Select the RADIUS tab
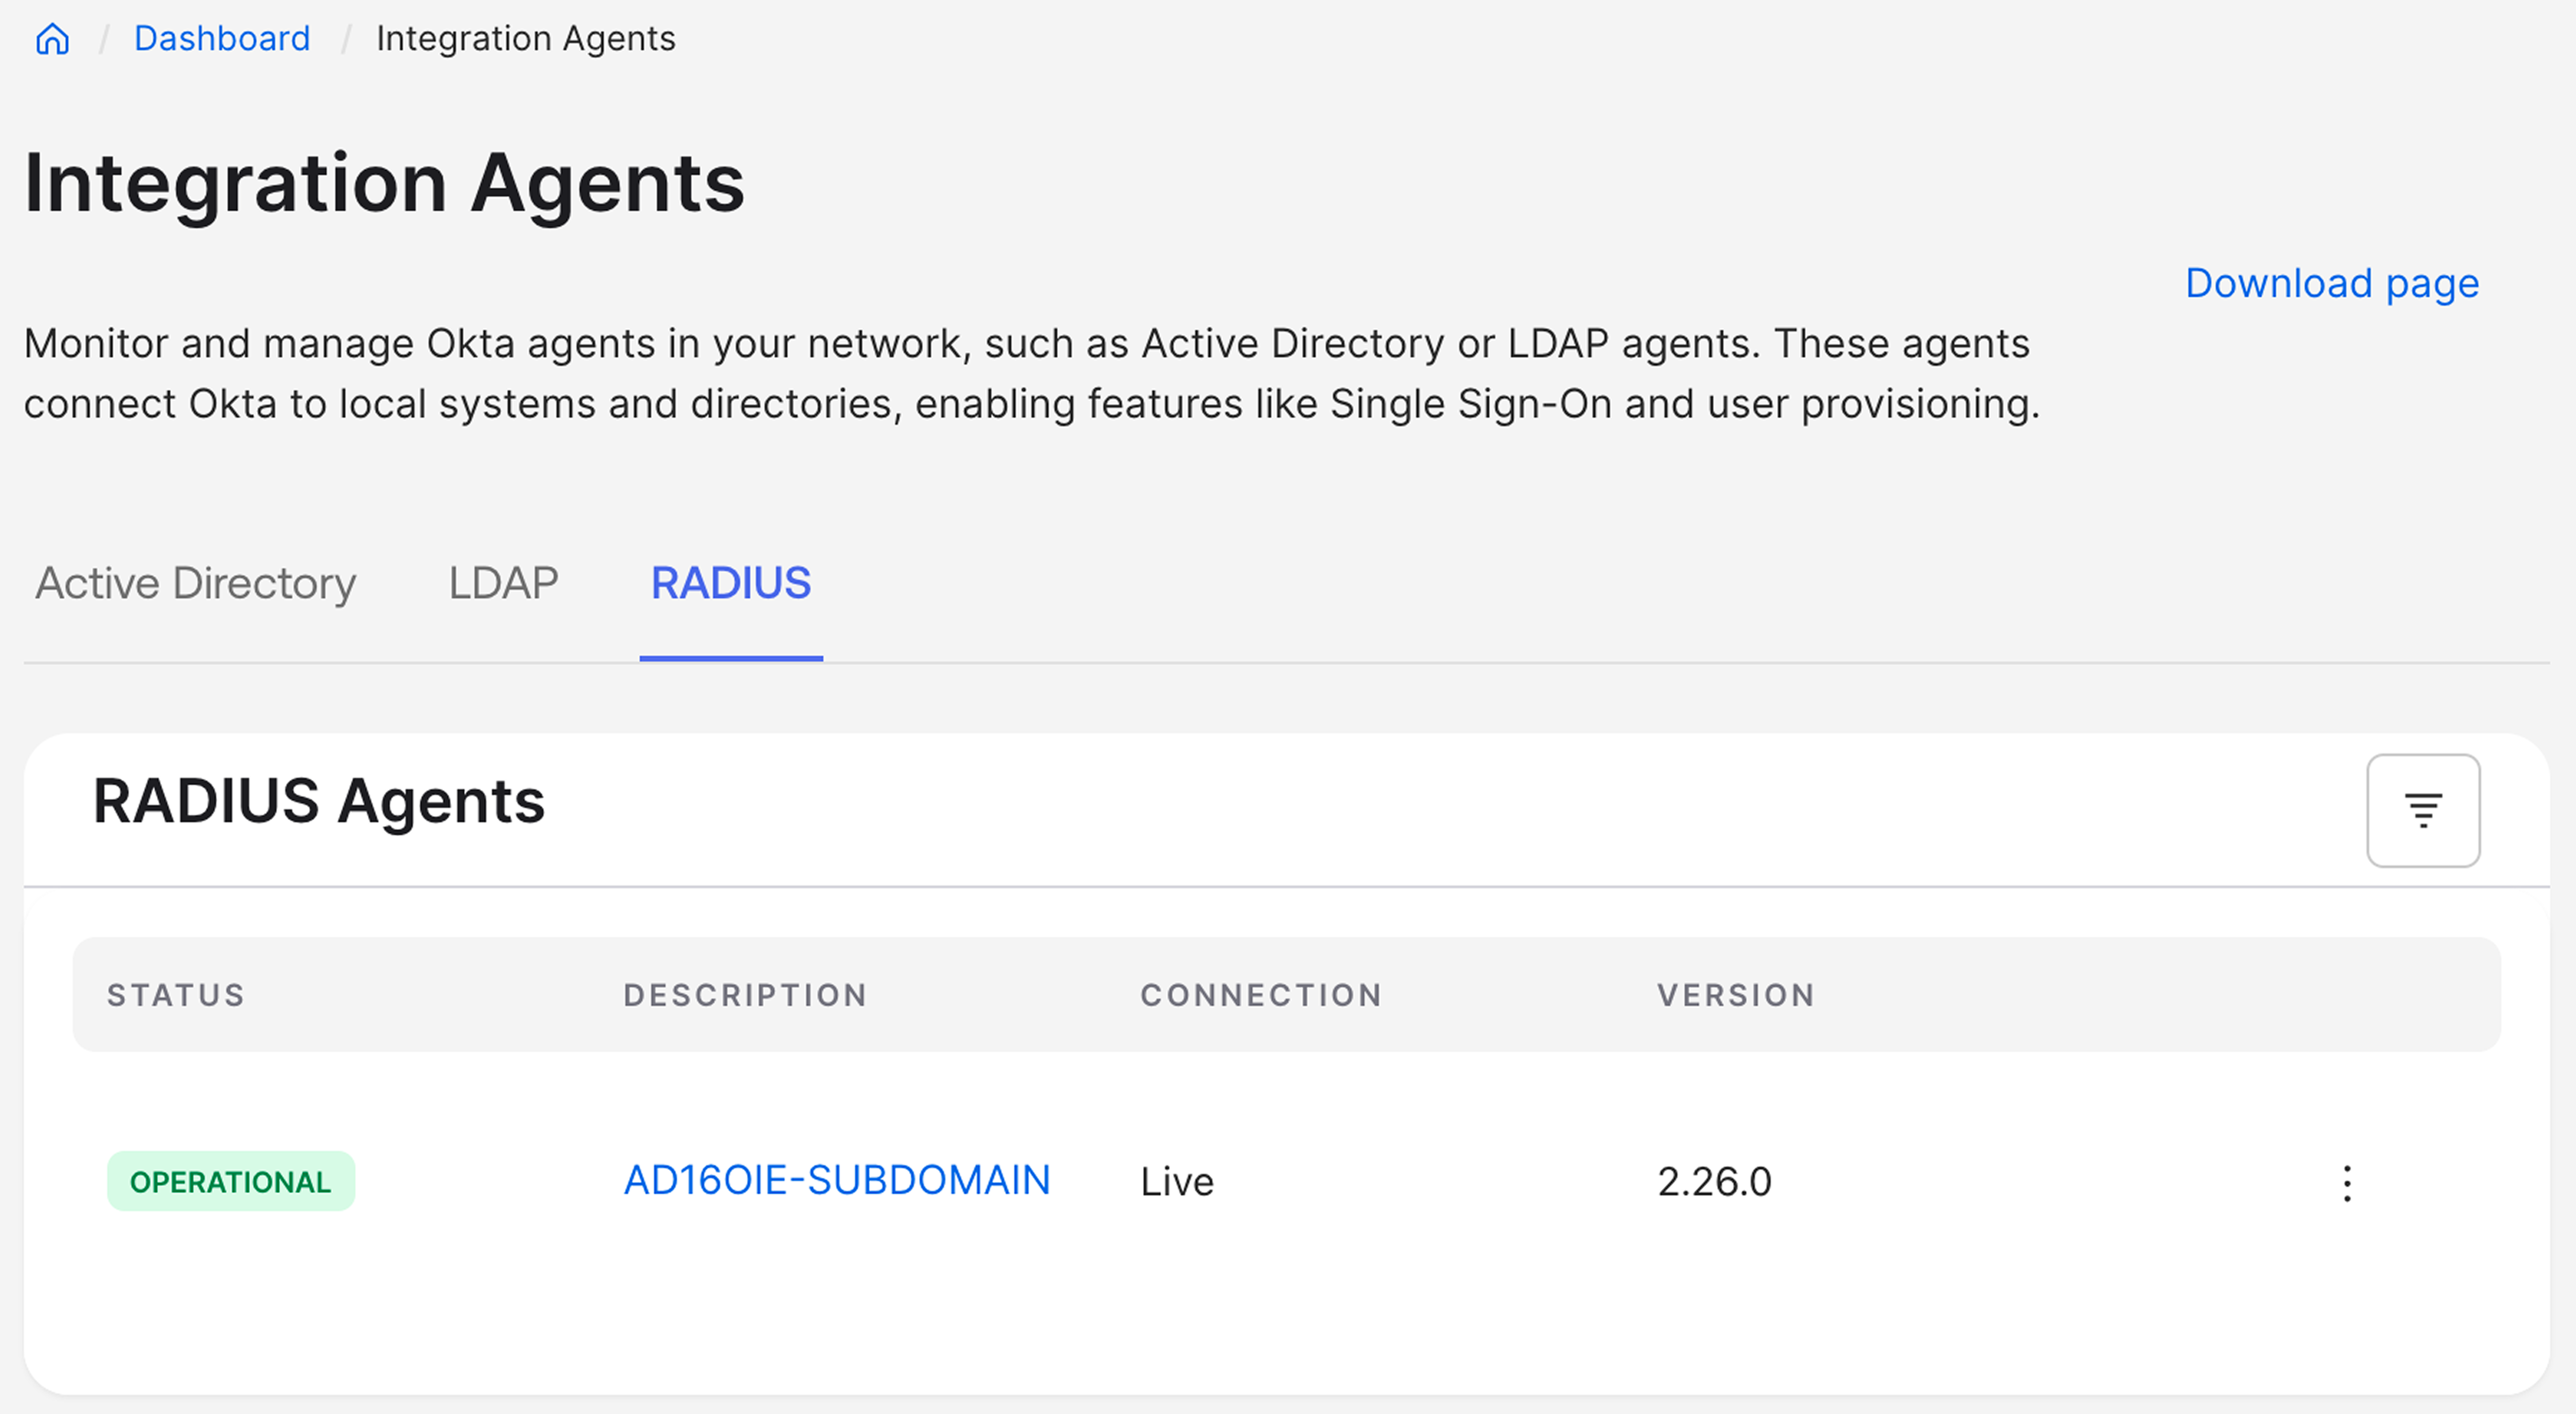 pyautogui.click(x=731, y=583)
